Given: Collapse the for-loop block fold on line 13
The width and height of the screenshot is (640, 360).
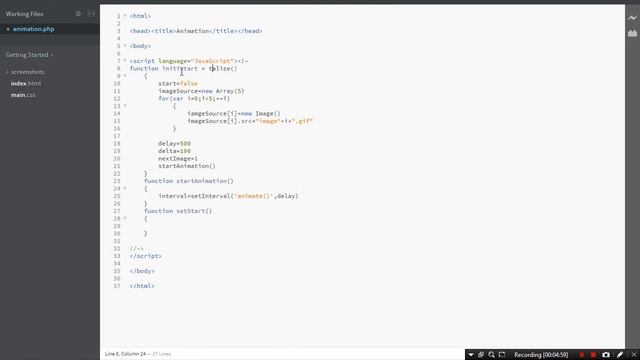Looking at the screenshot, I should click(125, 106).
